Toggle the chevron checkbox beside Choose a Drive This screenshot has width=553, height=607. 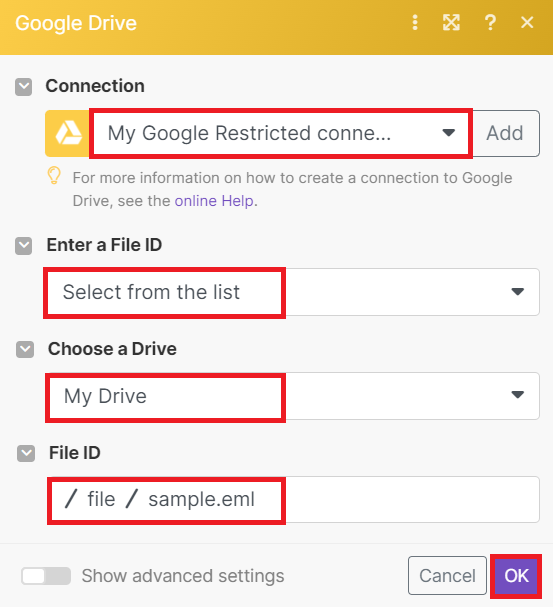(25, 350)
